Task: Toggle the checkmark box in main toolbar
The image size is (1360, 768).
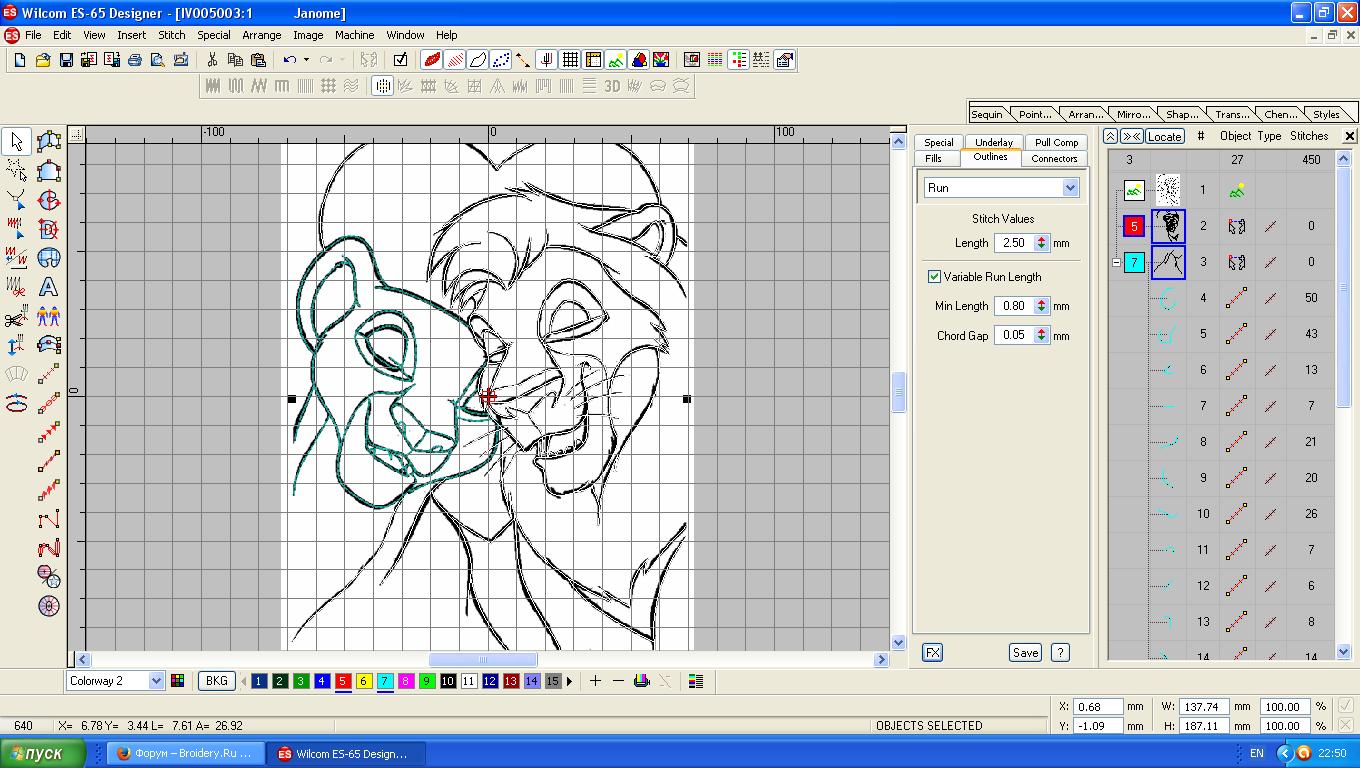Action: (x=400, y=60)
